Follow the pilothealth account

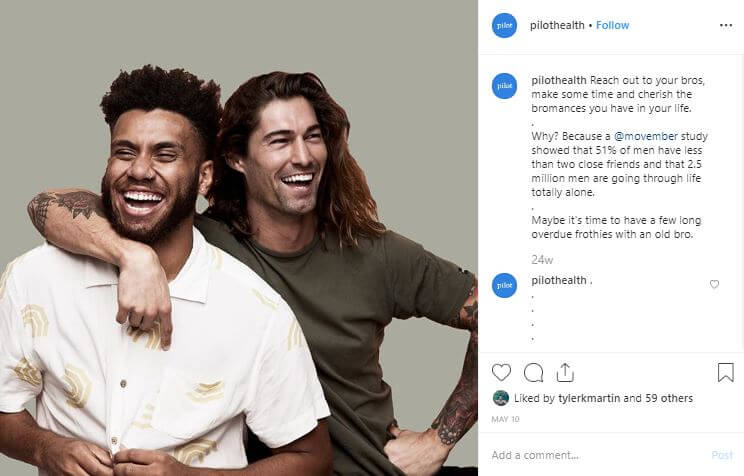pyautogui.click(x=612, y=25)
